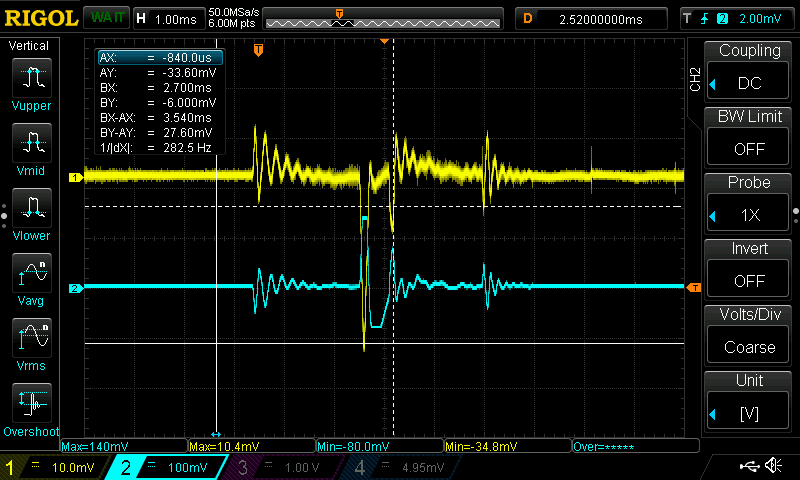Click horizontal timebase 1.00ms field
The width and height of the screenshot is (800, 480).
click(168, 19)
